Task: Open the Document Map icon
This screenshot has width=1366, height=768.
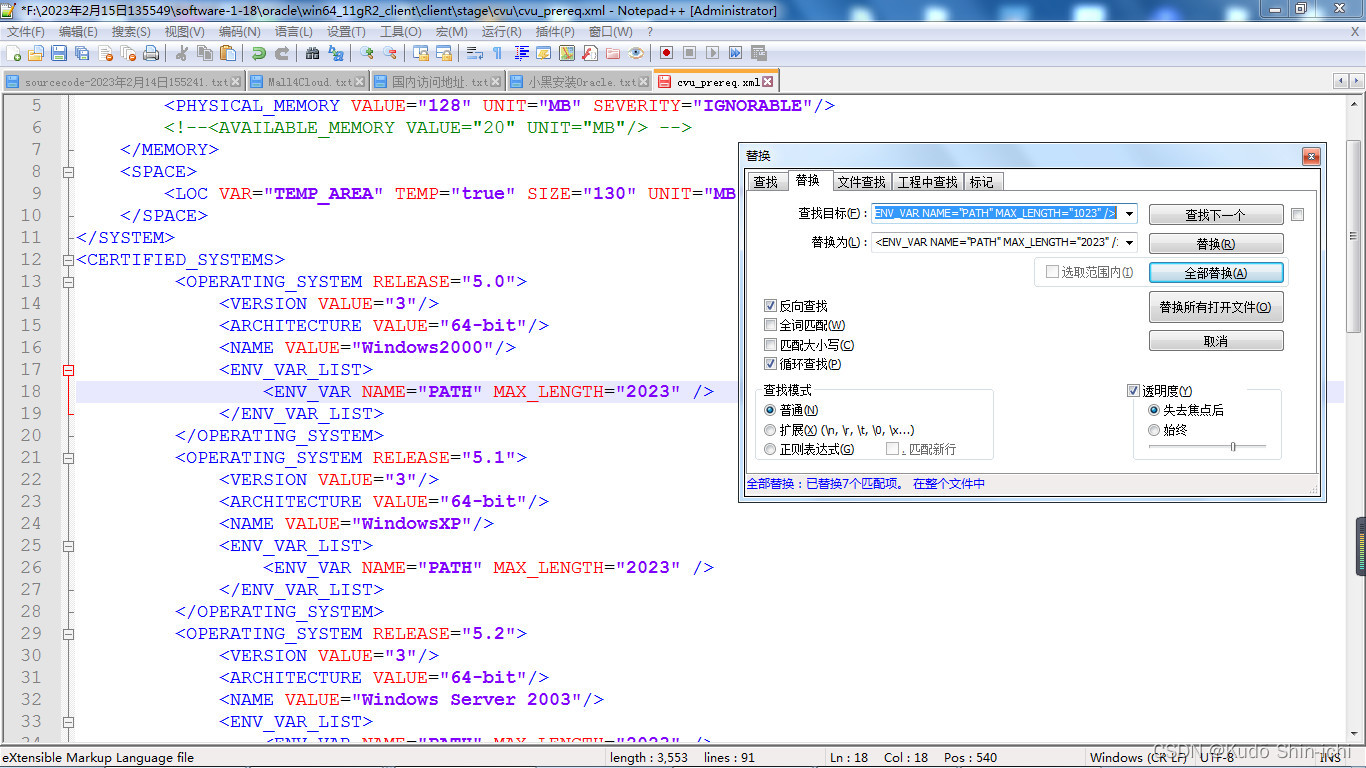Action: pos(566,53)
